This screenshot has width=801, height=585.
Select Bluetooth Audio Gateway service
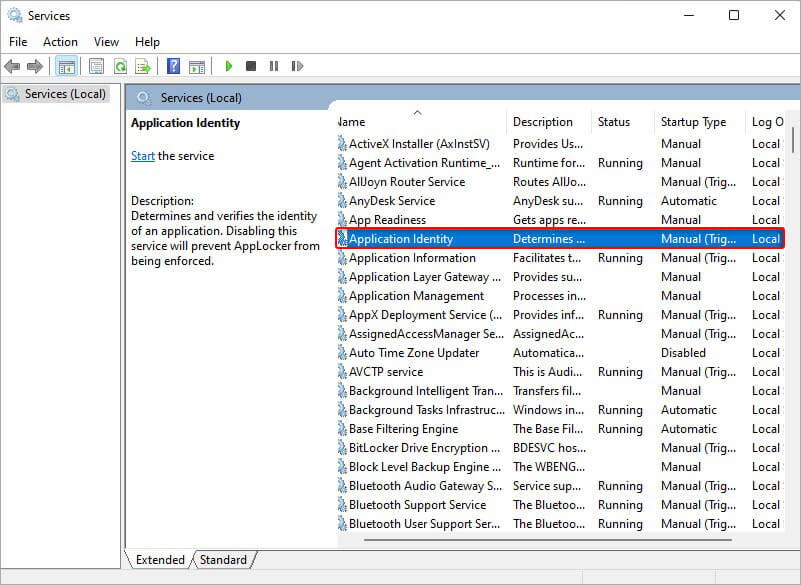[x=560, y=486]
